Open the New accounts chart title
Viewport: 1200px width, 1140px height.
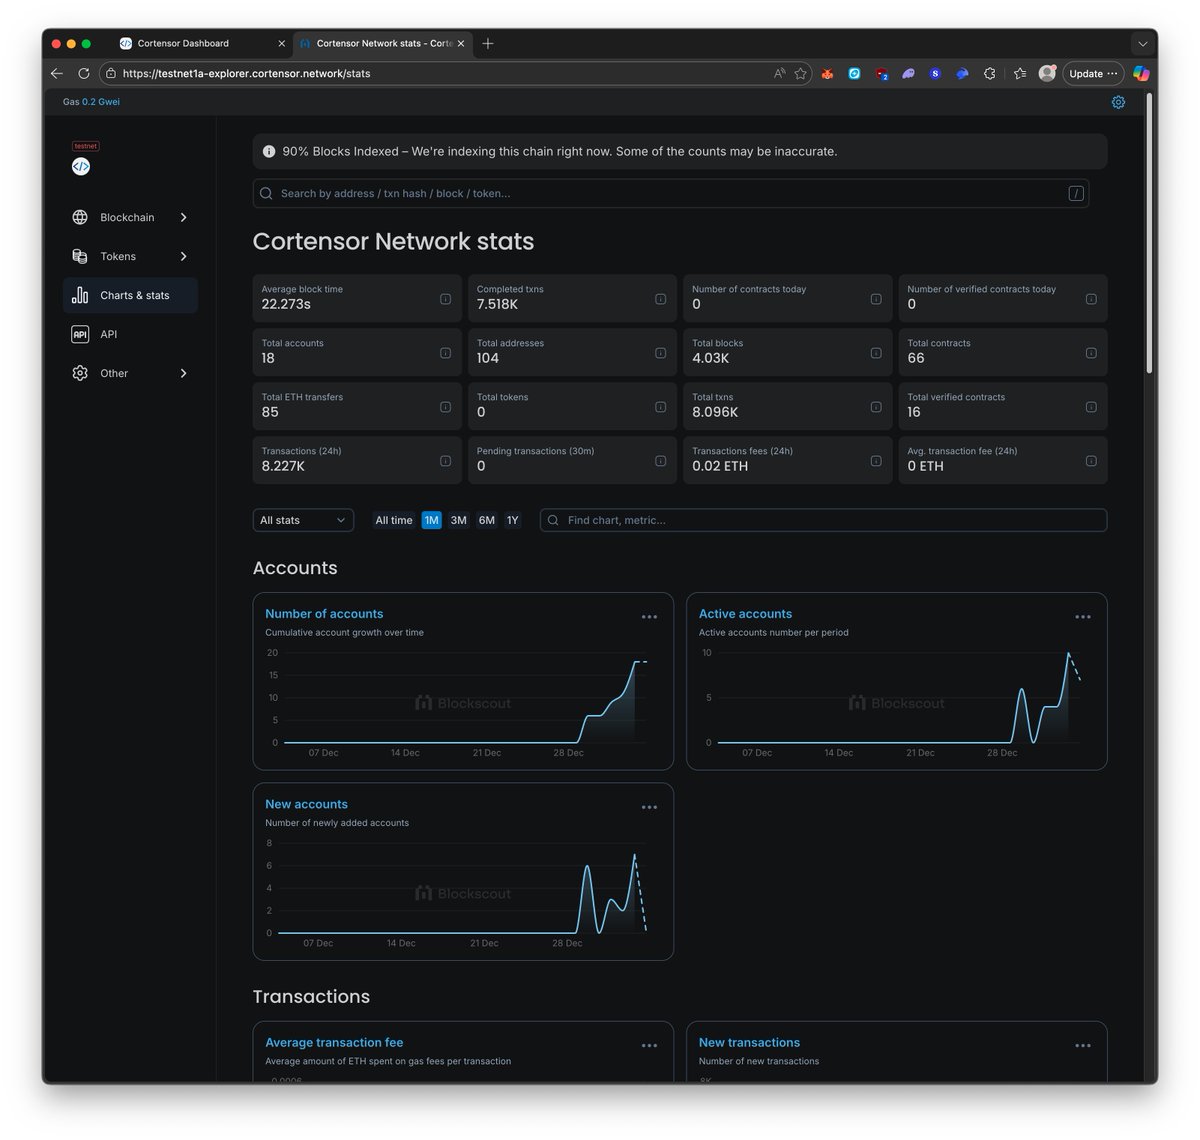click(x=306, y=804)
